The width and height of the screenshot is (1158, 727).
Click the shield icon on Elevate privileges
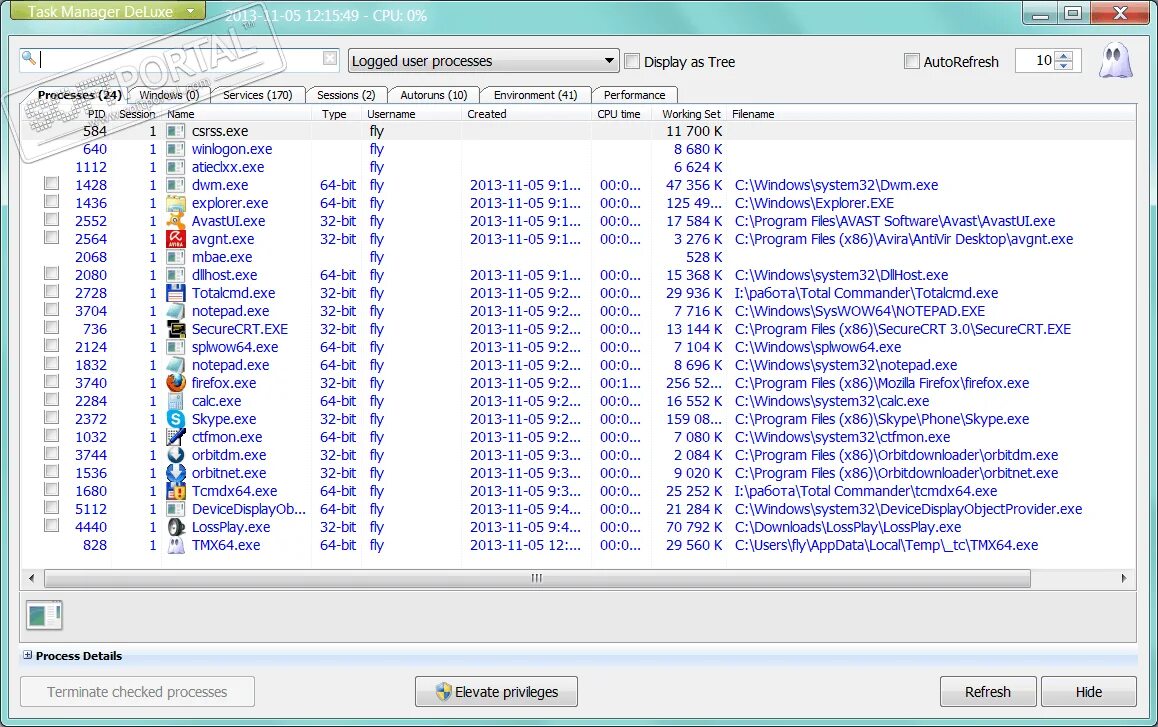point(443,692)
